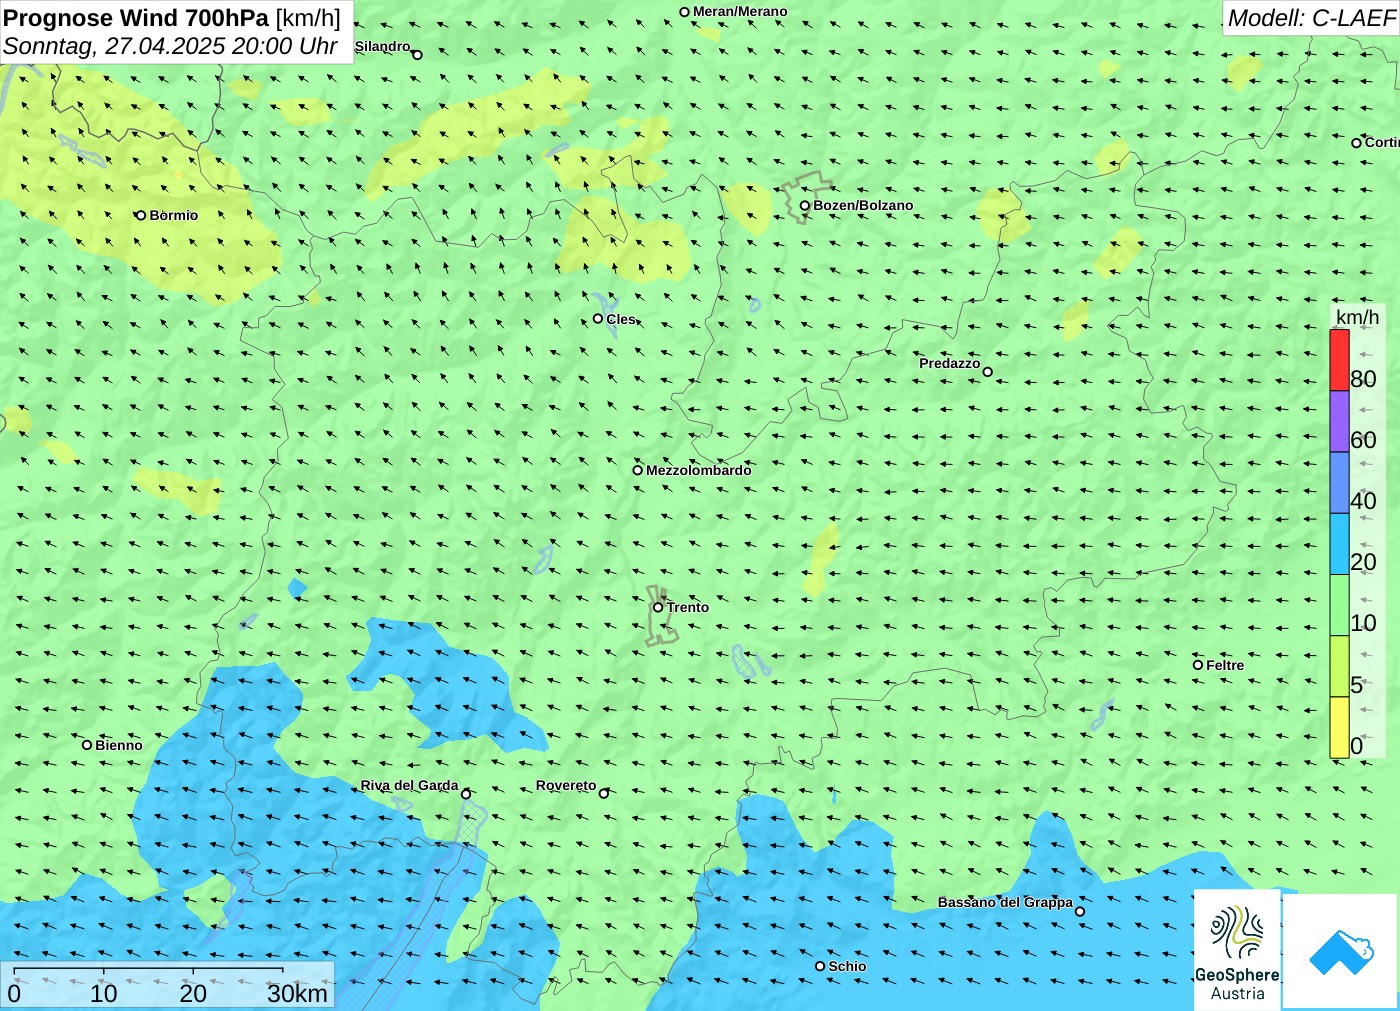Click the Cles city marker
The height and width of the screenshot is (1011, 1400).
(598, 319)
